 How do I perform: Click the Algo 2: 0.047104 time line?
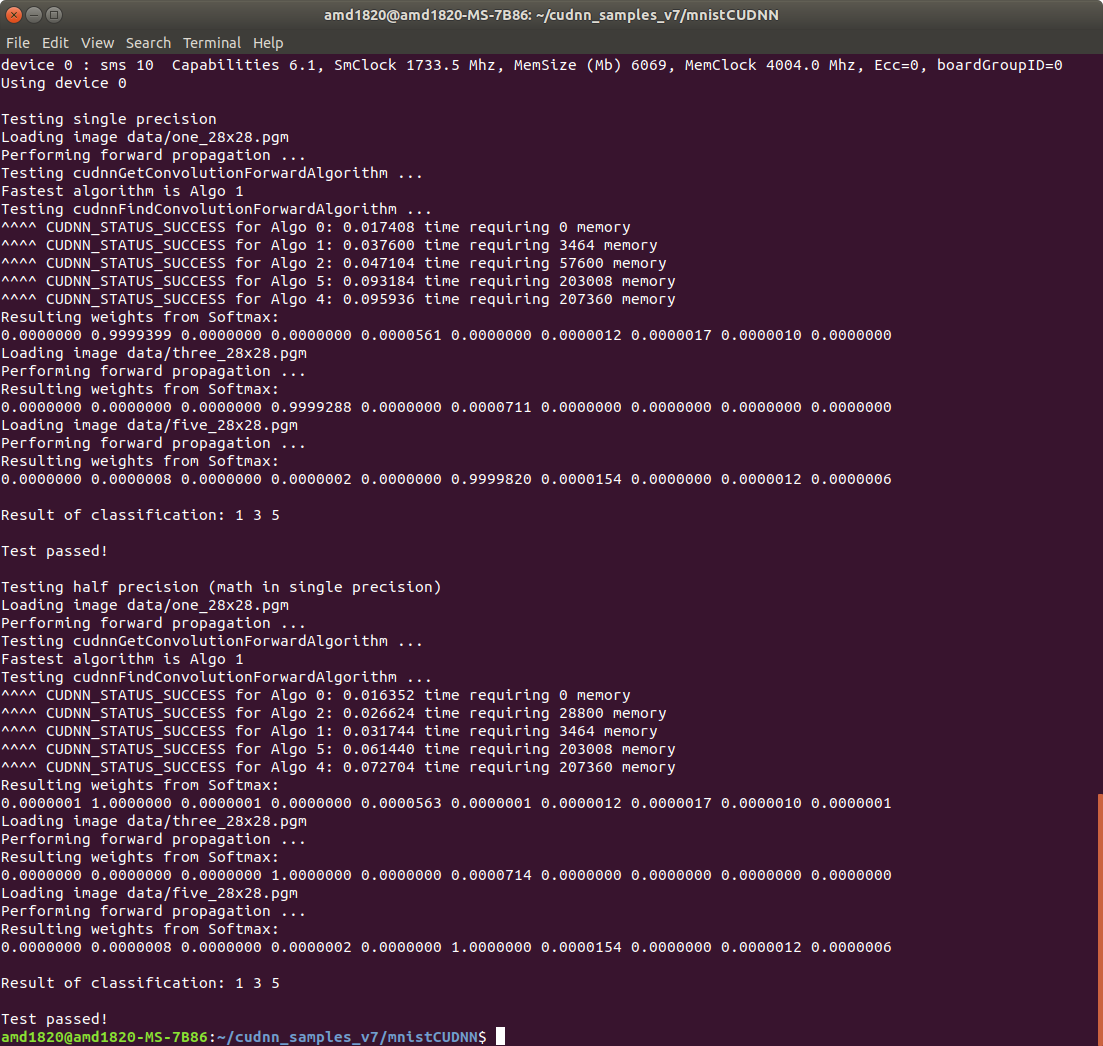coord(333,263)
